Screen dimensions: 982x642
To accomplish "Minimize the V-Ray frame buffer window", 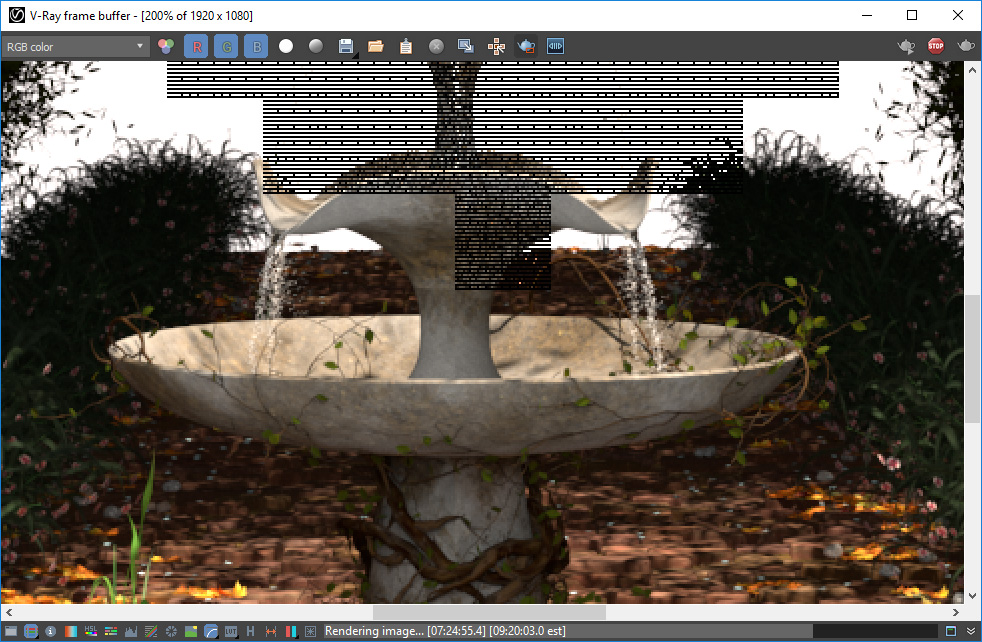I will tap(867, 15).
